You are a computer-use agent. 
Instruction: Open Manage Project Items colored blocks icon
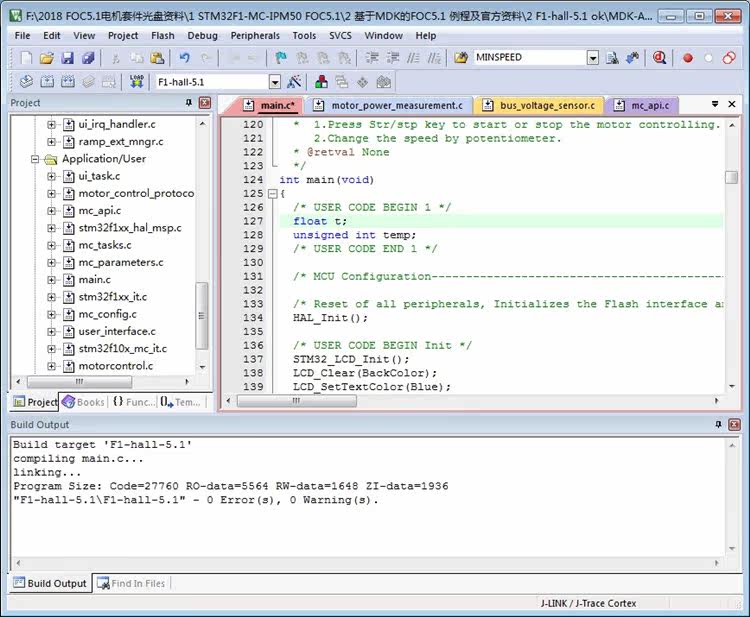tap(321, 82)
